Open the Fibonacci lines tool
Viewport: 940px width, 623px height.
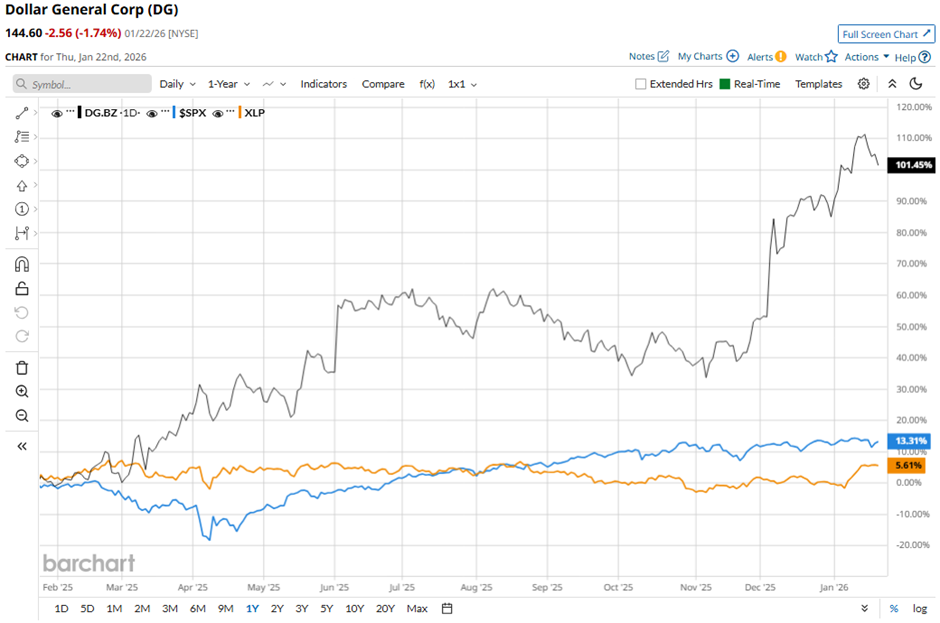tap(22, 137)
